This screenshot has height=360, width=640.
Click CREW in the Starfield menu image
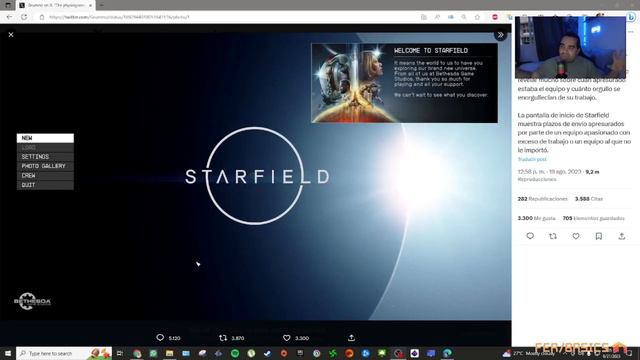point(45,176)
